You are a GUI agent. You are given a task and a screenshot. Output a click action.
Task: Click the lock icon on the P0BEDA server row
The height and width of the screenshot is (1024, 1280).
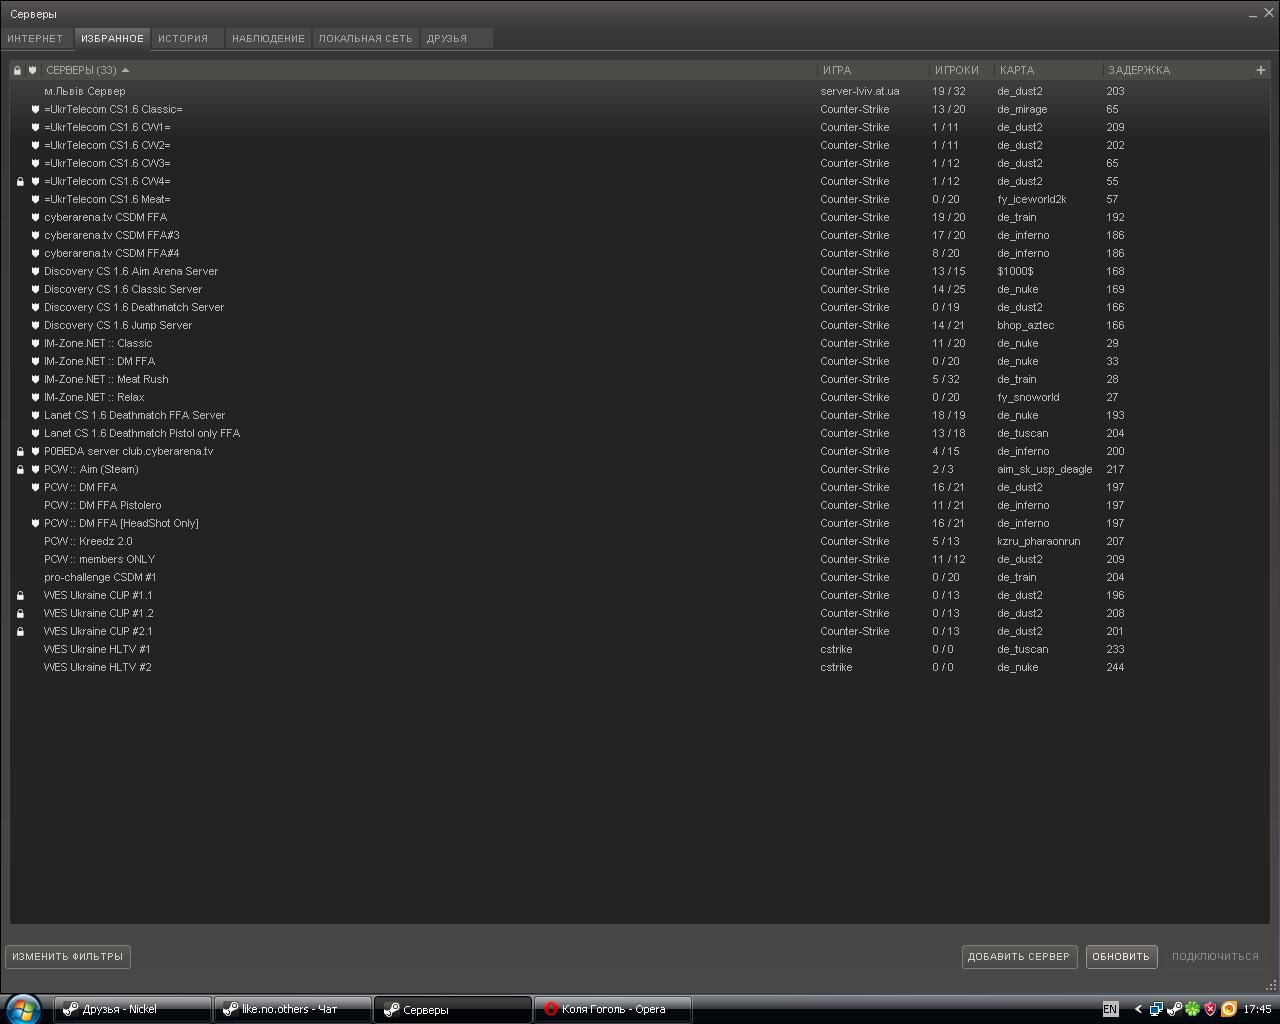click(x=20, y=452)
